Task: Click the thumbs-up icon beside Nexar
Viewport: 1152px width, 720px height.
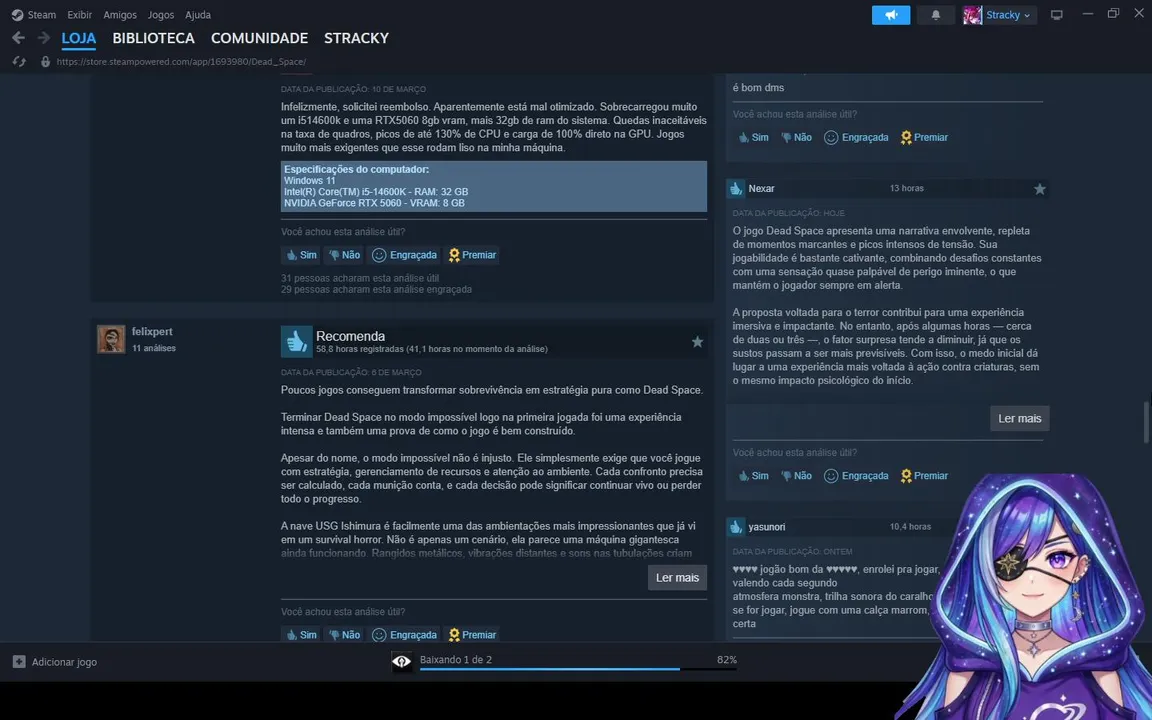Action: (x=736, y=189)
